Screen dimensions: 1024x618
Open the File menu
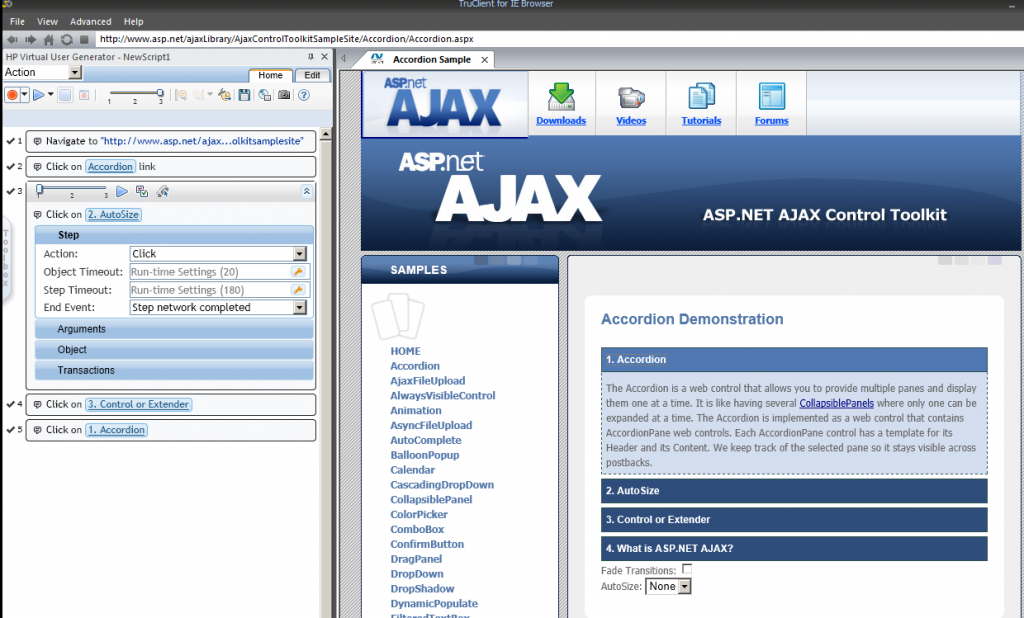tap(17, 22)
